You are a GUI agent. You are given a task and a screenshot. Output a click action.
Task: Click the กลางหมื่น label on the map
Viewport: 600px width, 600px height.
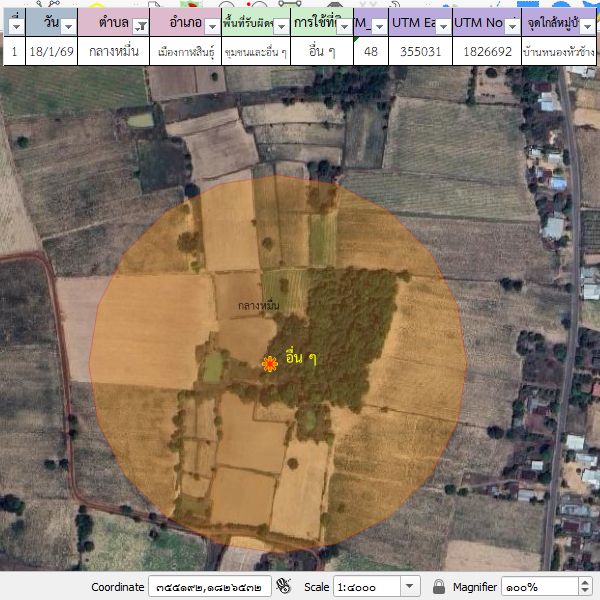point(259,305)
